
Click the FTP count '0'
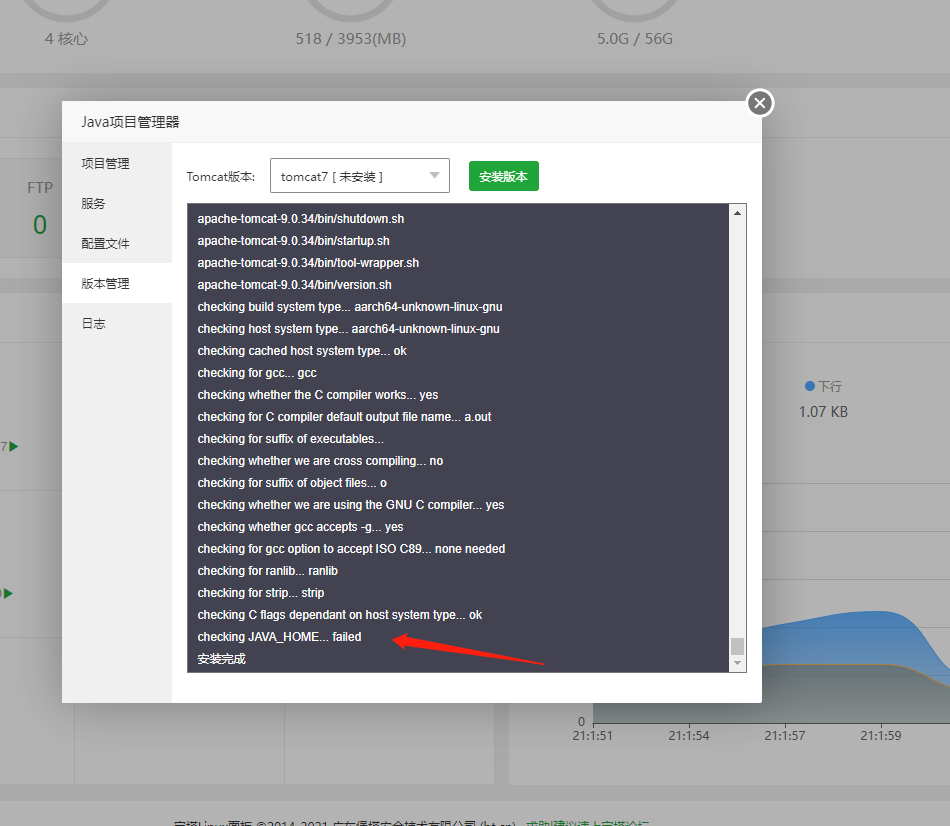pyautogui.click(x=40, y=225)
